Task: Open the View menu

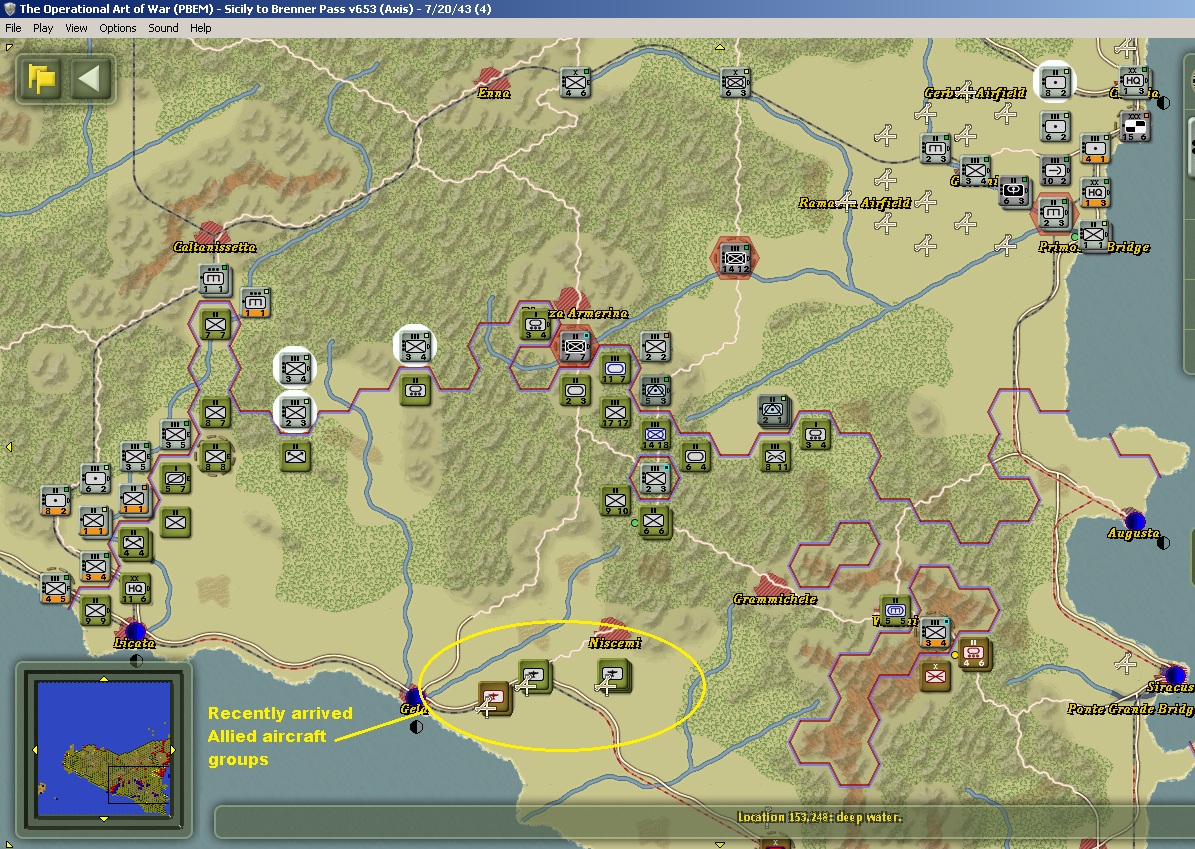Action: tap(76, 28)
